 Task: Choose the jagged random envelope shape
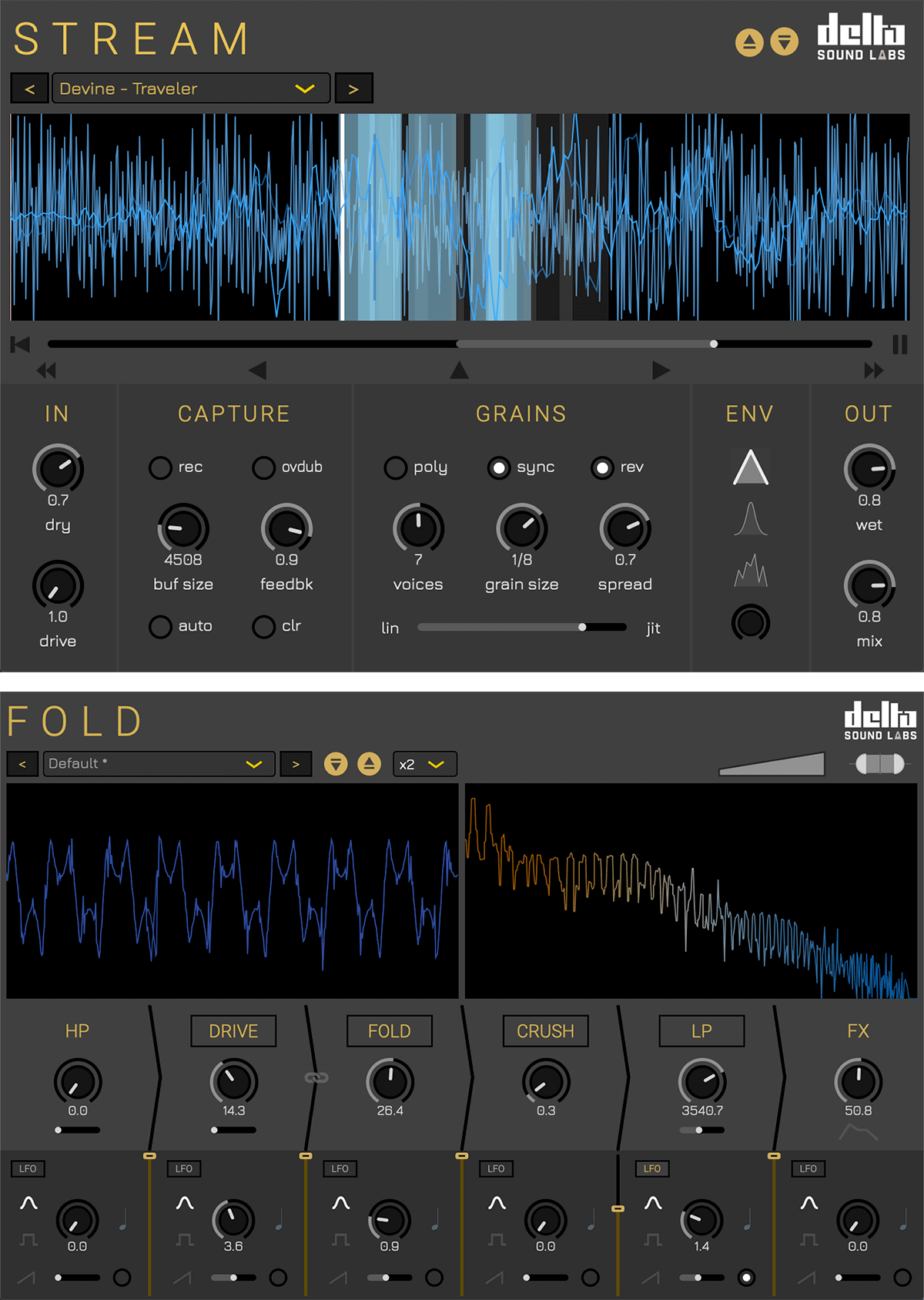pyautogui.click(x=750, y=571)
